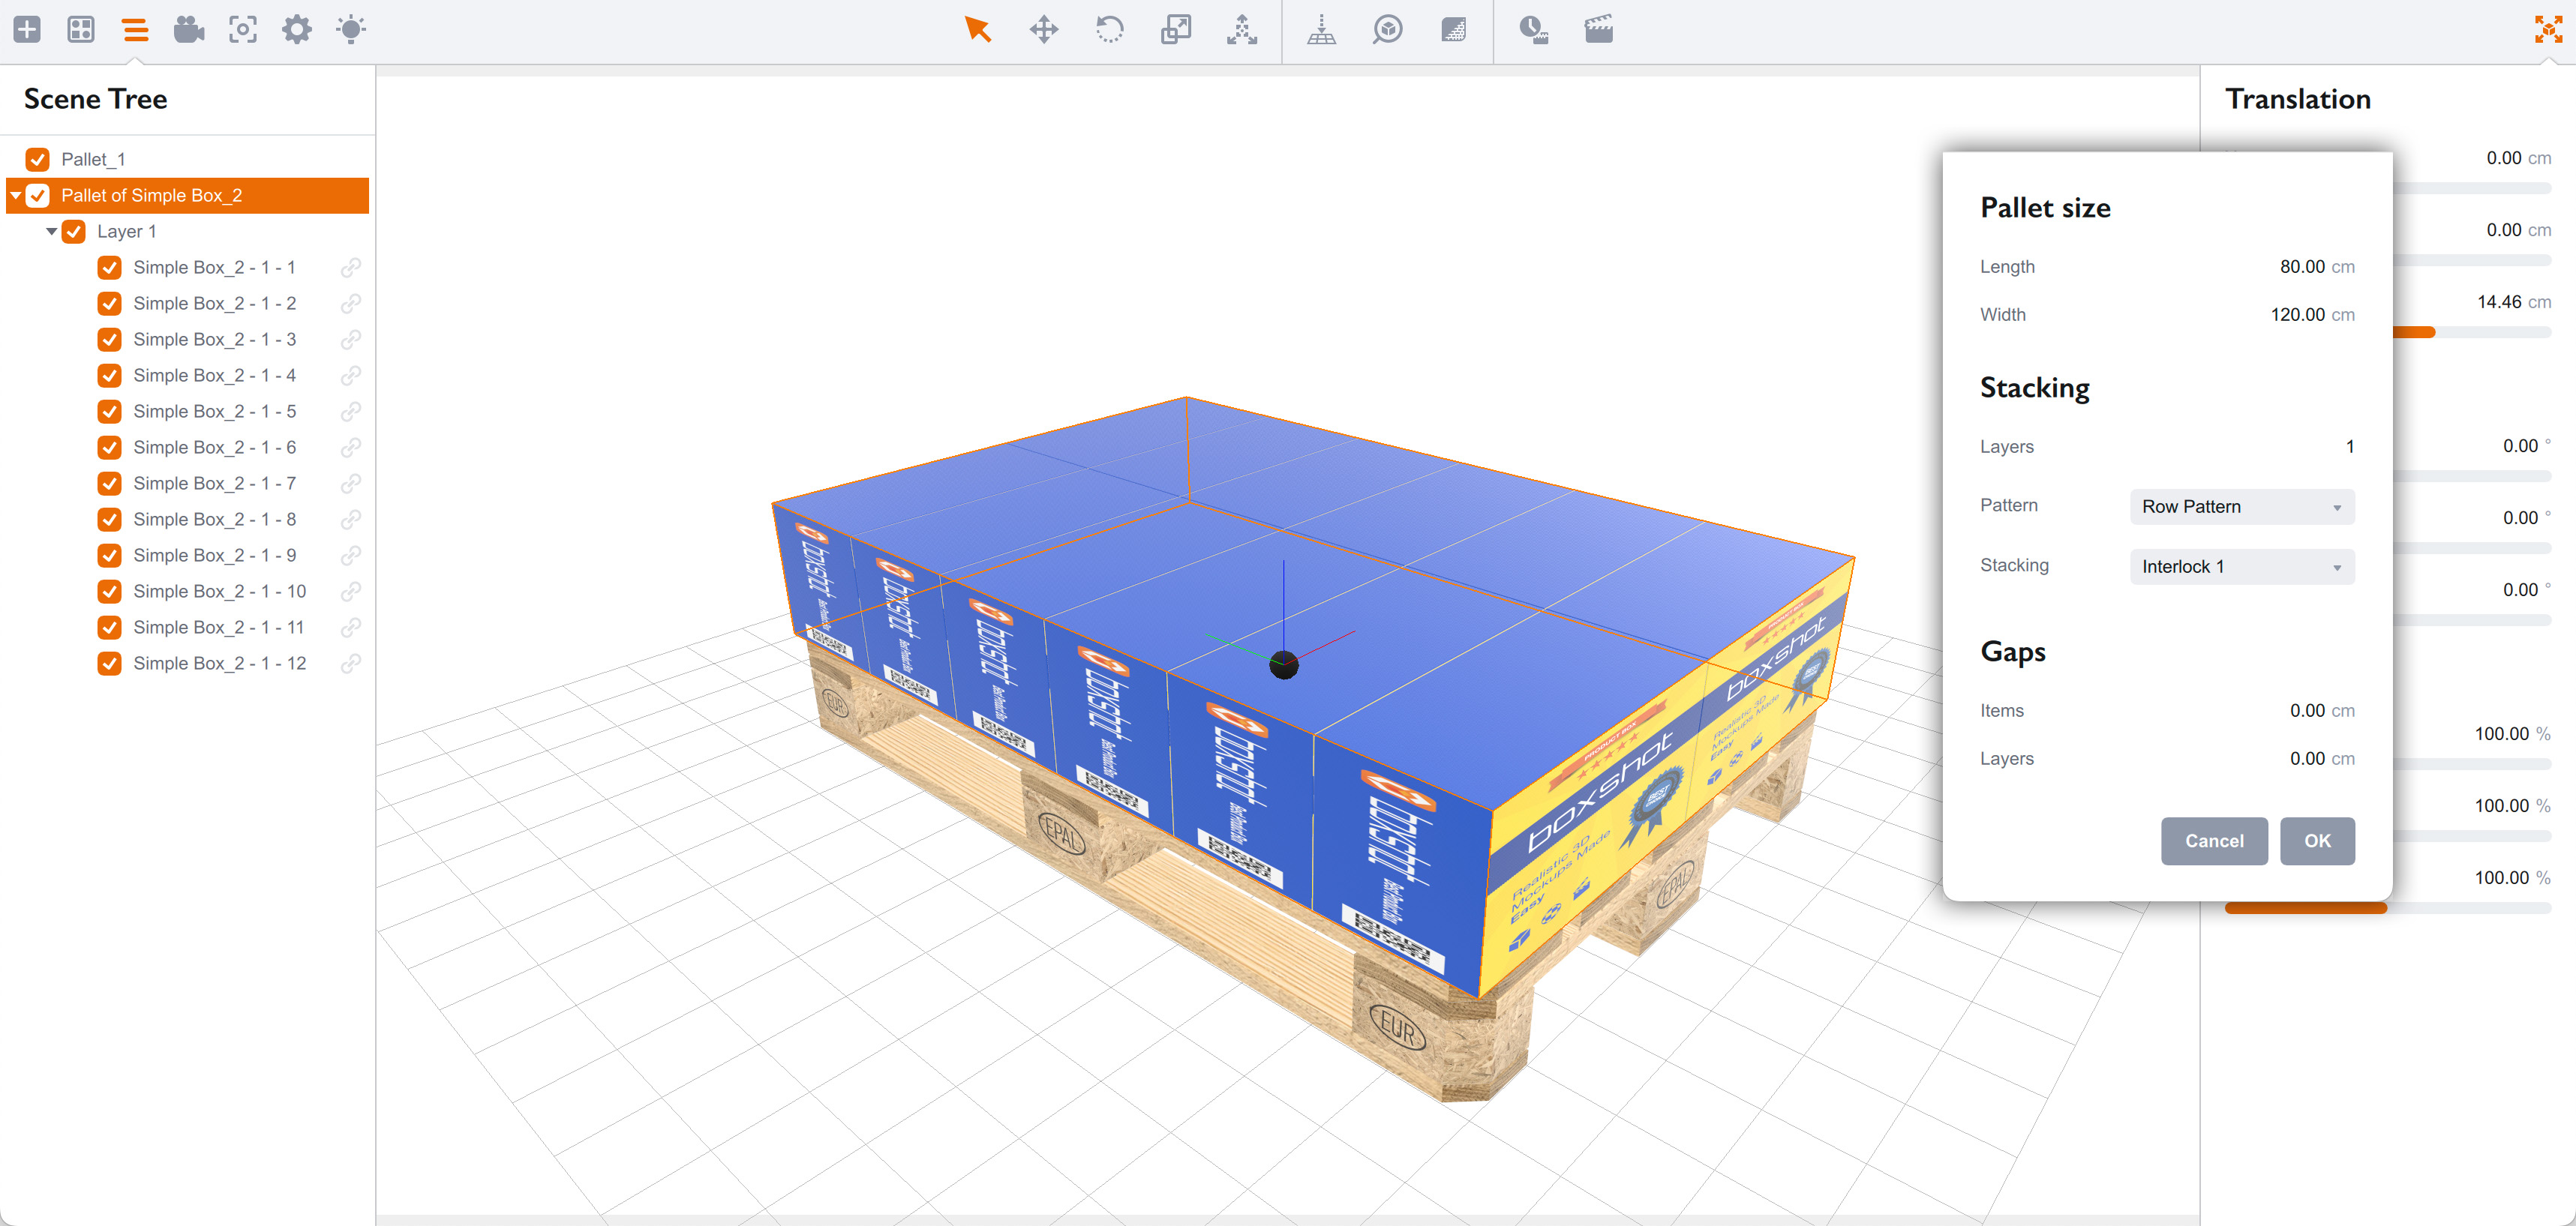Toggle visibility of Layer 1
The height and width of the screenshot is (1226, 2576).
[x=73, y=231]
